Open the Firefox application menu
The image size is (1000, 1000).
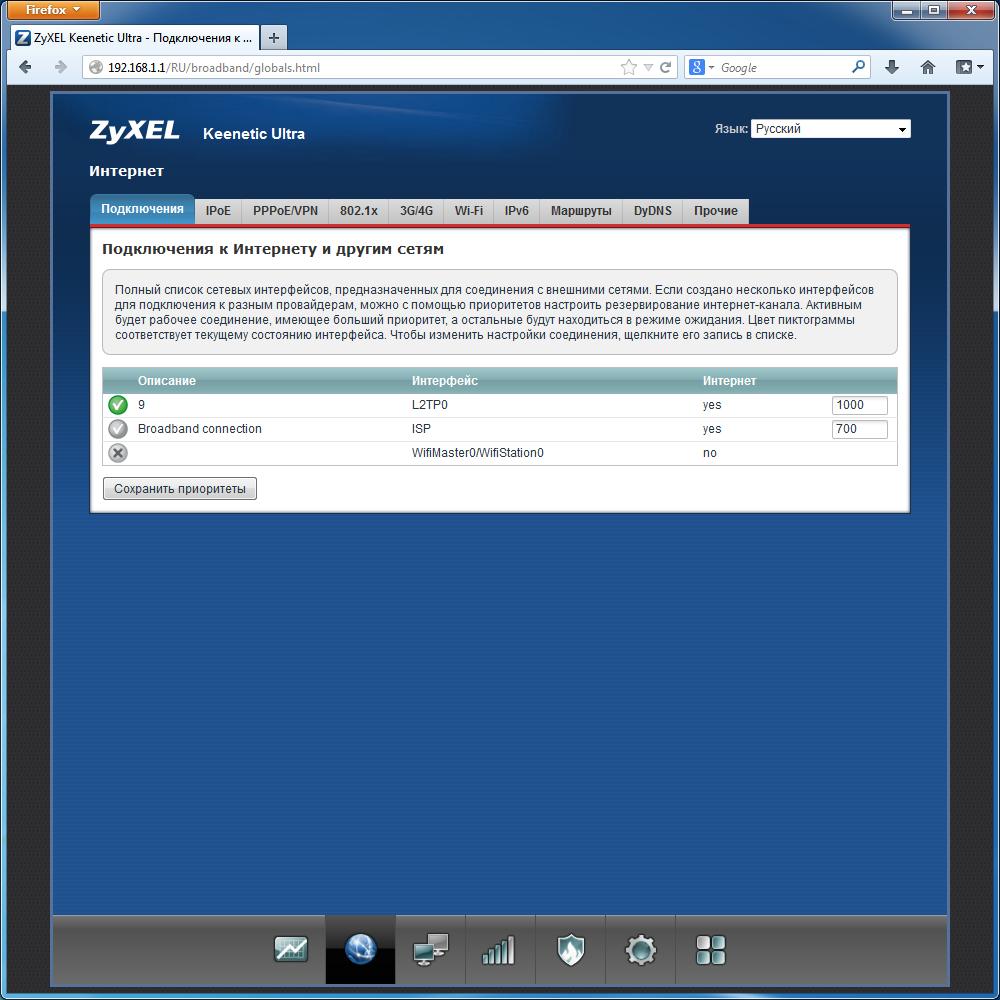[x=53, y=10]
